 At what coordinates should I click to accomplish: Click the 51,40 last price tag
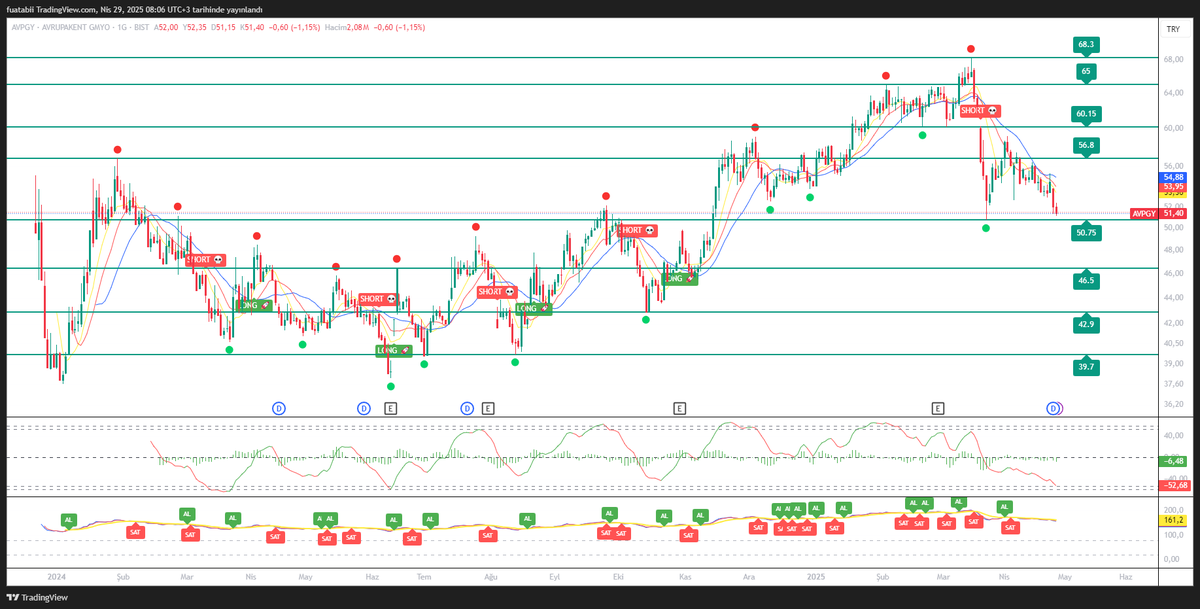[1173, 213]
